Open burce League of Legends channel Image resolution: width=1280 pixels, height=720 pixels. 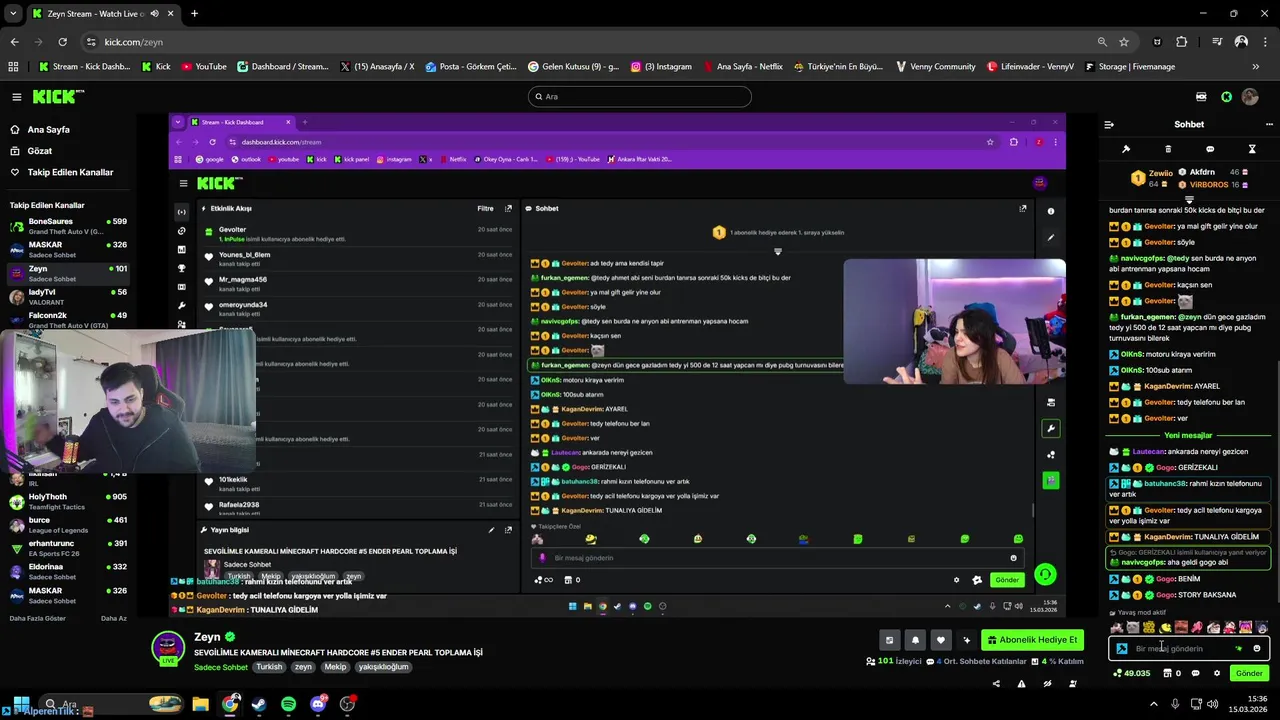coord(68,525)
